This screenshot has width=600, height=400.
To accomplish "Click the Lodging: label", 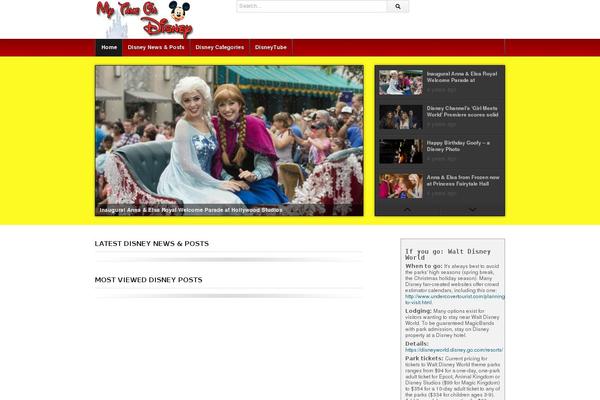I will (418, 311).
